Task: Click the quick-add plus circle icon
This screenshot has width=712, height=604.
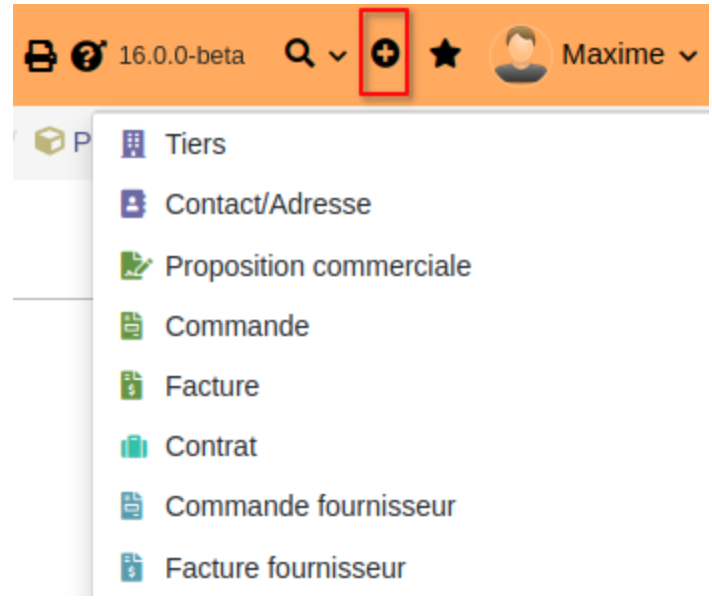Action: pos(385,53)
